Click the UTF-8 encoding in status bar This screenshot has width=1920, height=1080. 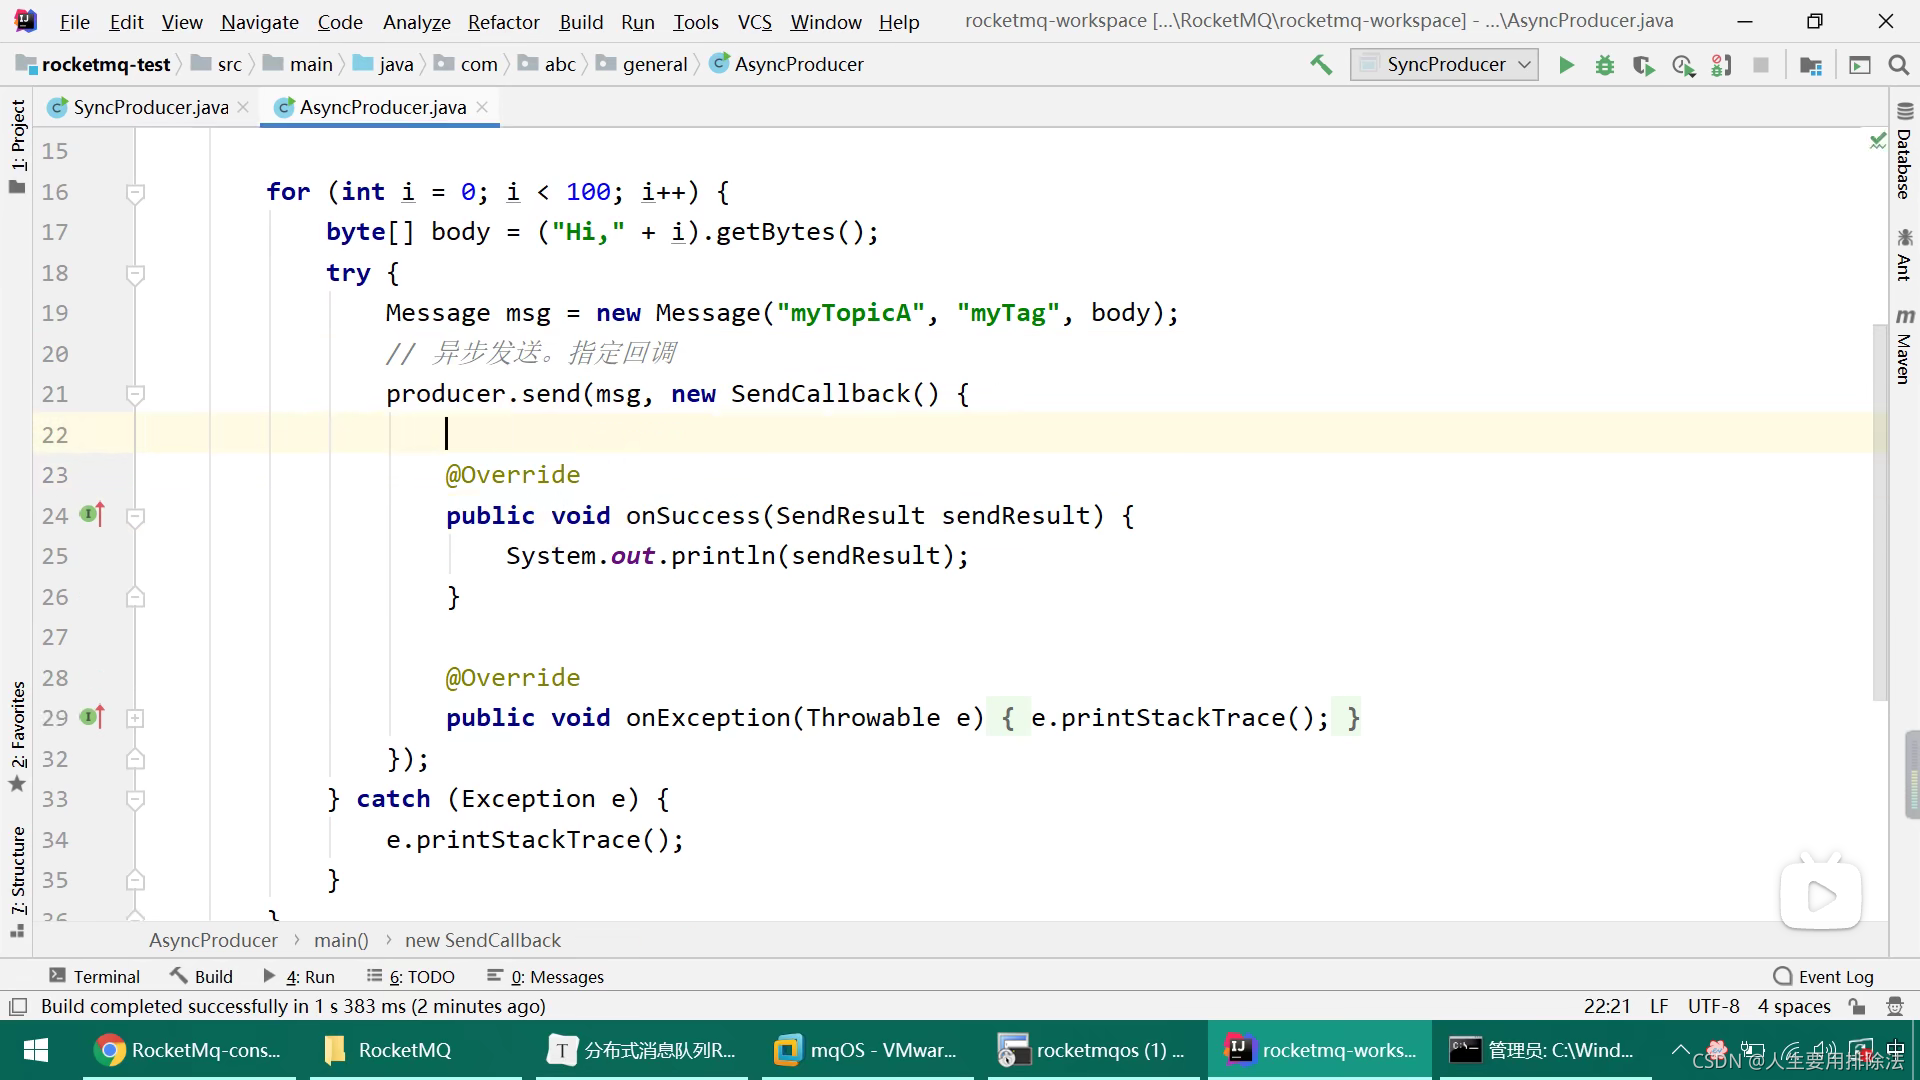1713,1006
